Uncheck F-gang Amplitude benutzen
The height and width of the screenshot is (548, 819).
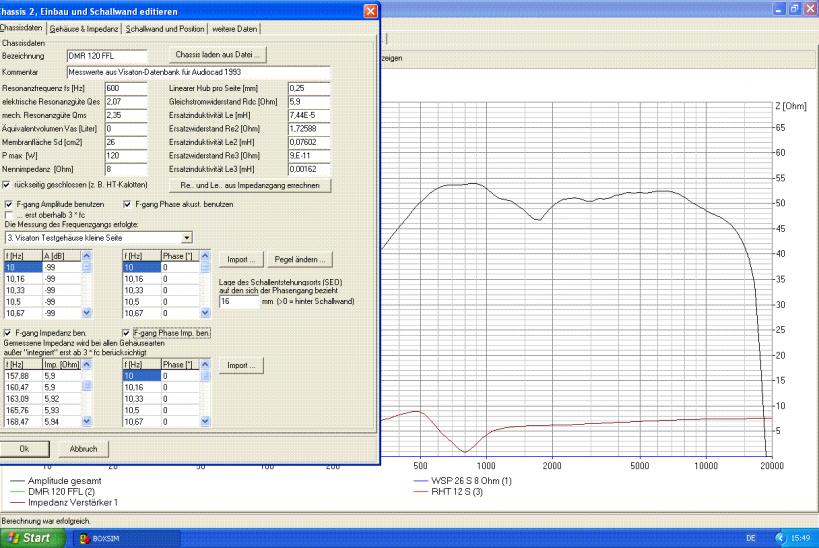coord(8,204)
